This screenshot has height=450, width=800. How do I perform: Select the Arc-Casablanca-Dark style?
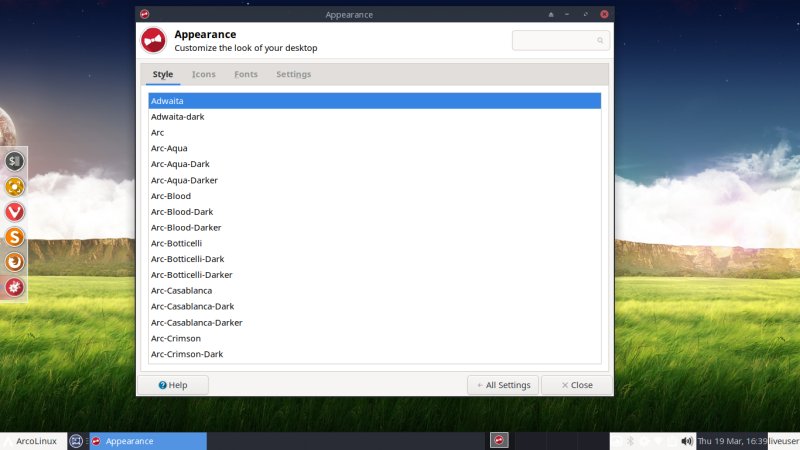point(374,307)
